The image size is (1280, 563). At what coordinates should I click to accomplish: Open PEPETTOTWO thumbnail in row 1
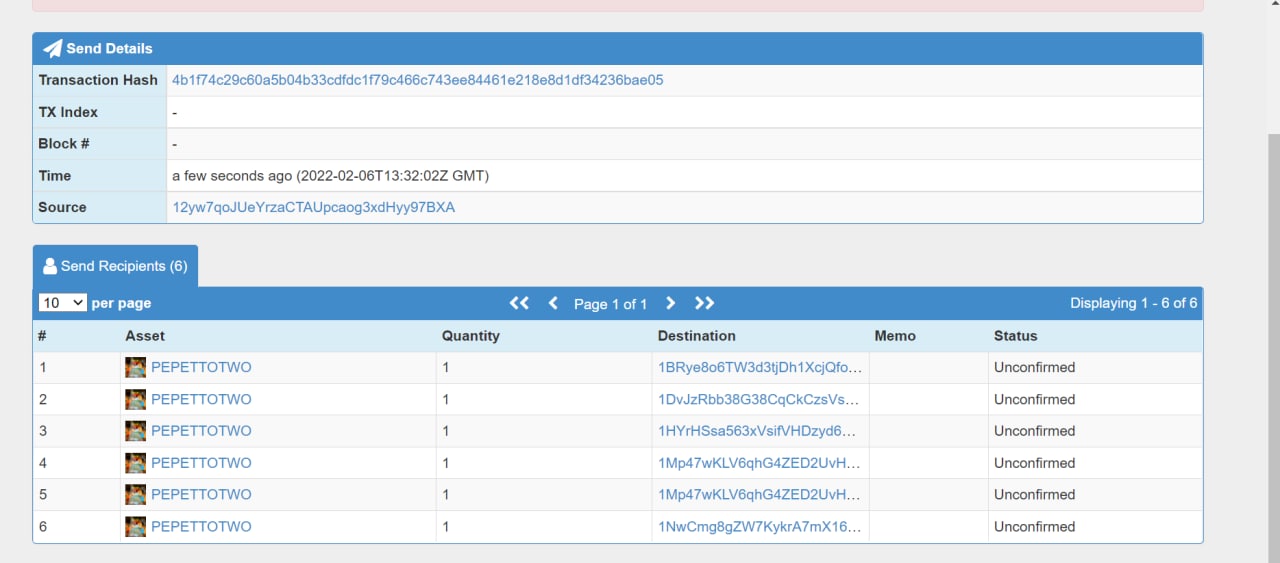[x=135, y=368]
